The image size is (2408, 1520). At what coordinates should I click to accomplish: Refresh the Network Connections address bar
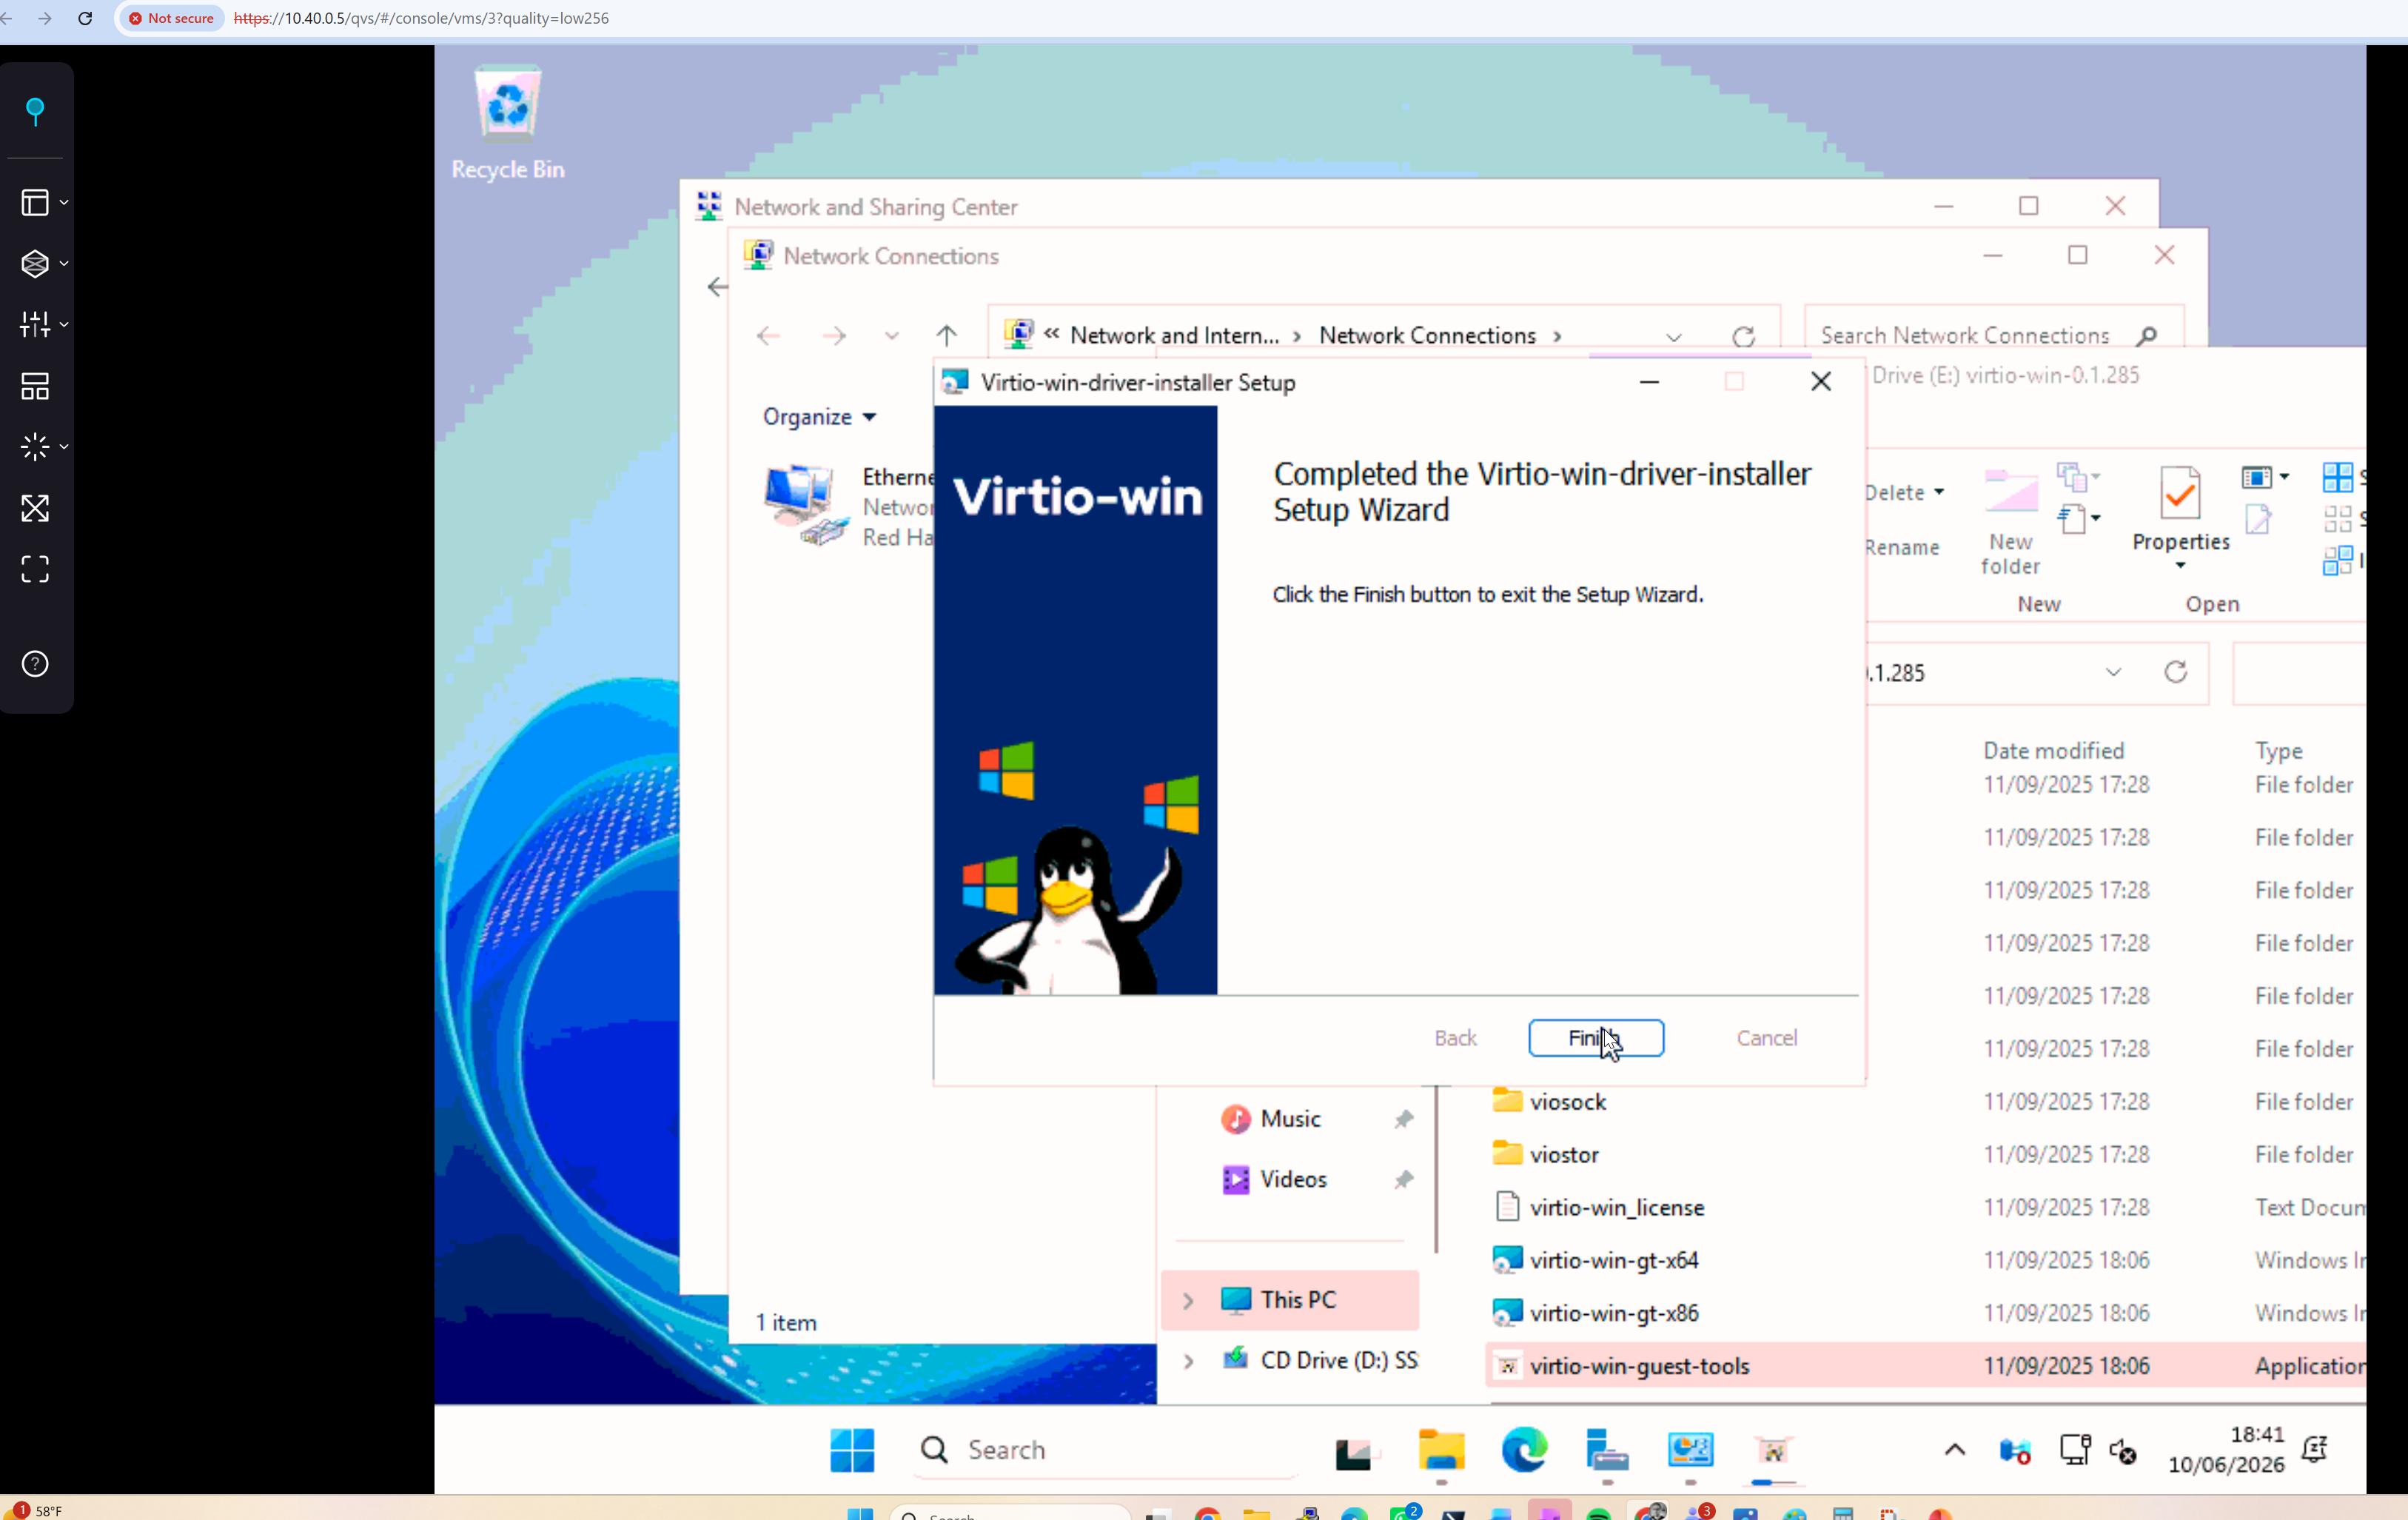click(1743, 336)
